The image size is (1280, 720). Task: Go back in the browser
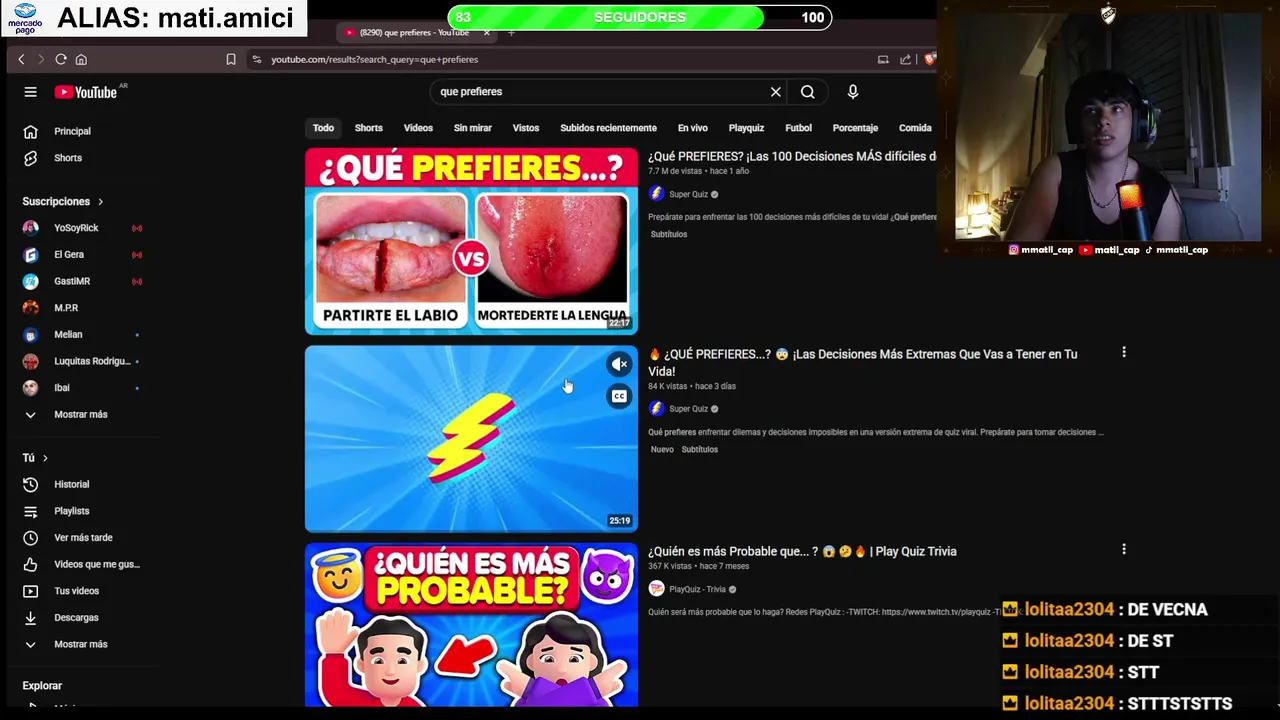[21, 60]
